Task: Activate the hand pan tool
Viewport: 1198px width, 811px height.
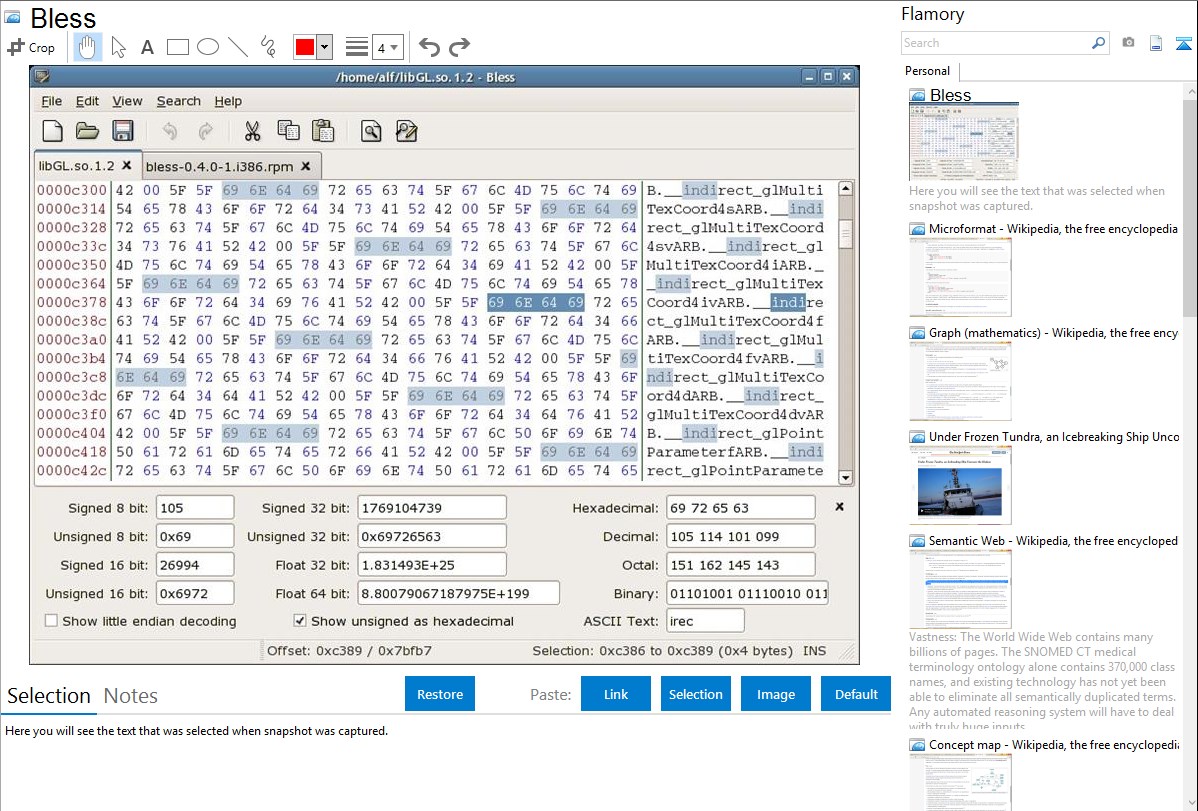Action: pos(87,47)
